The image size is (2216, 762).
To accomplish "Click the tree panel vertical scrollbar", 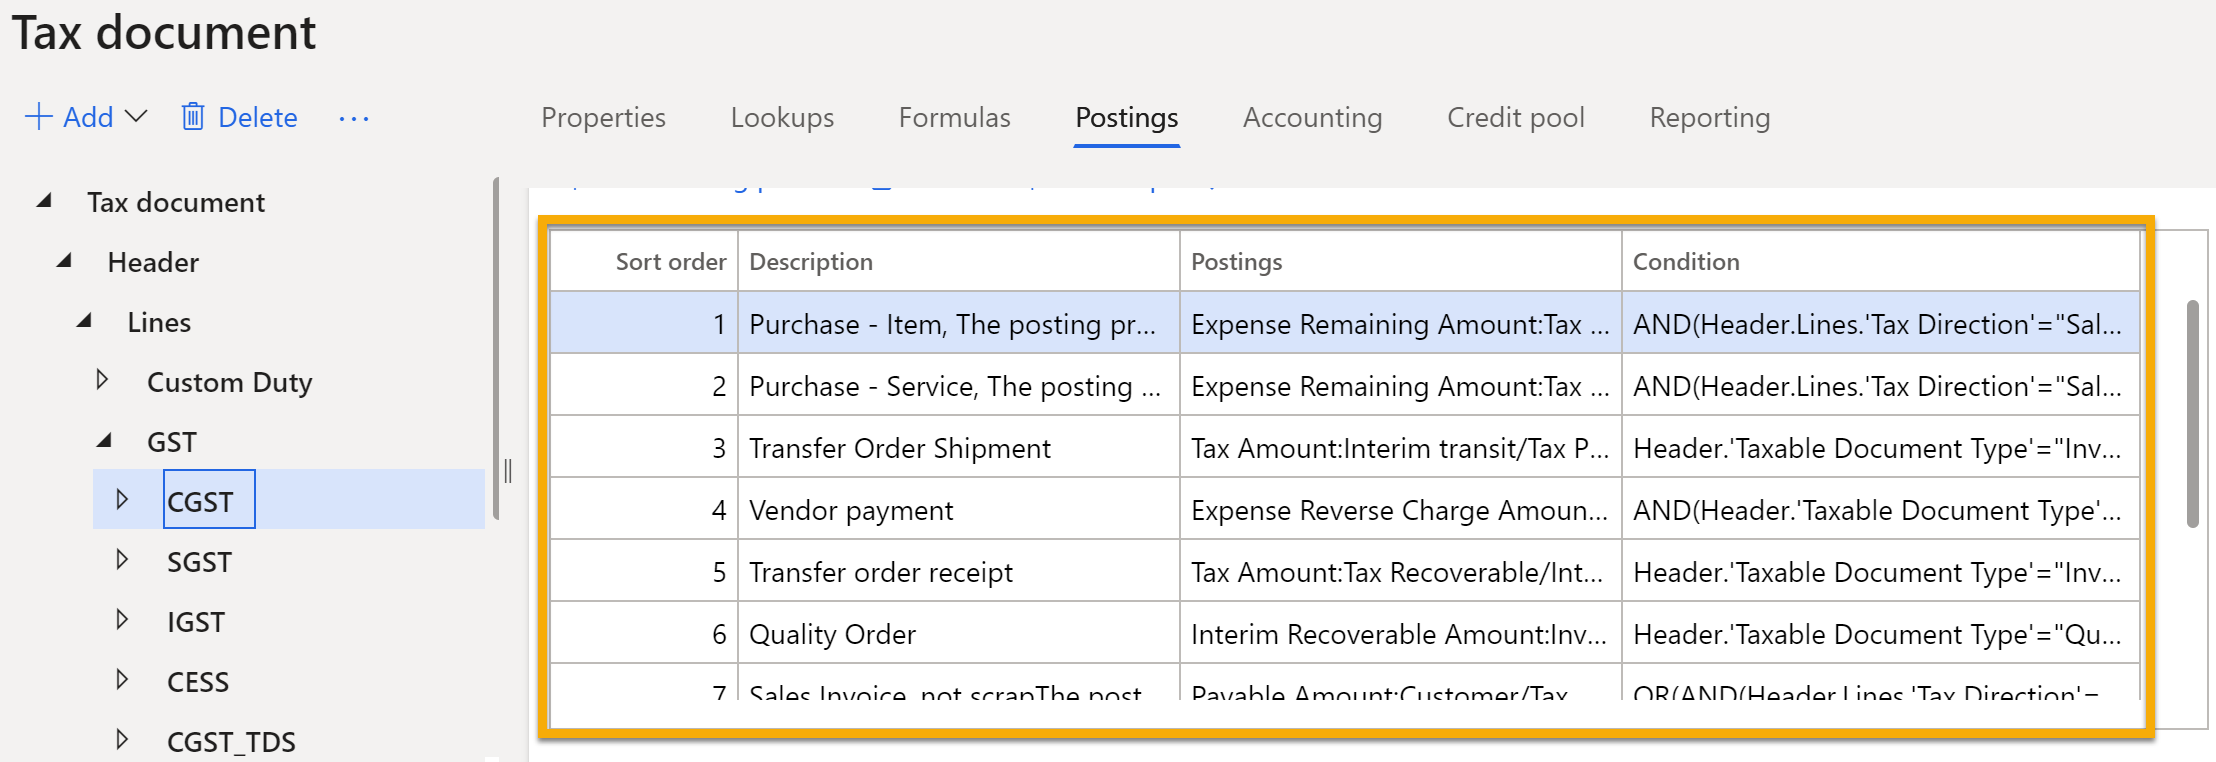I will (496, 348).
